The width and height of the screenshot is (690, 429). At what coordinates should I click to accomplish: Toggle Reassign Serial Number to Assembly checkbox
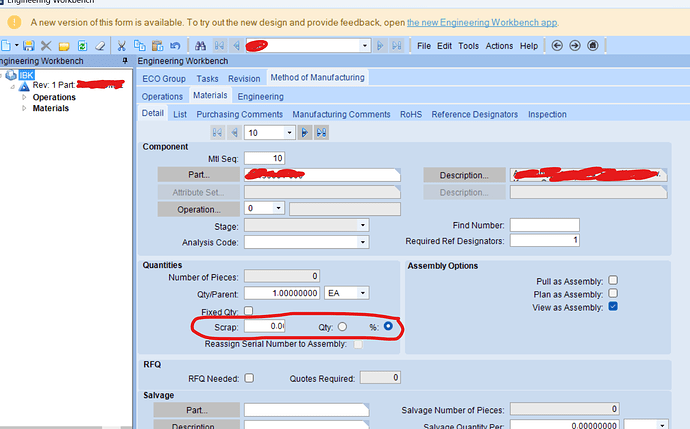(359, 344)
